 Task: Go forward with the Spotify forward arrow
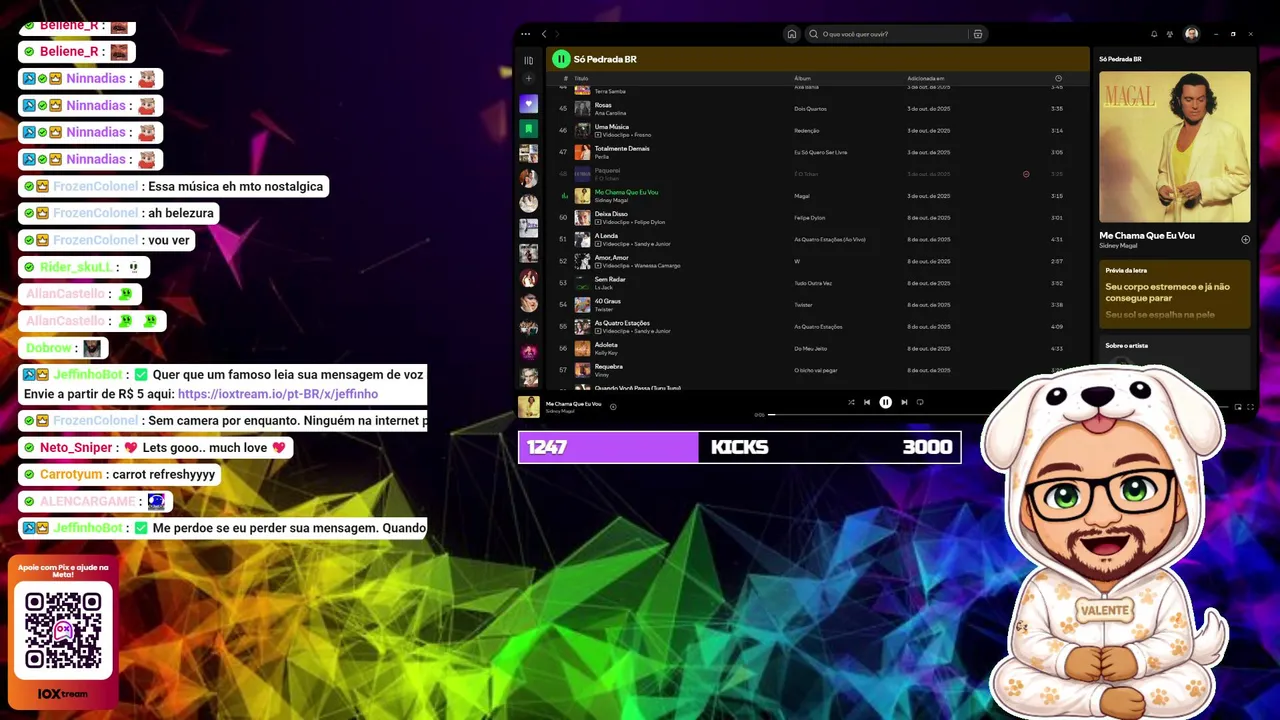(x=557, y=34)
